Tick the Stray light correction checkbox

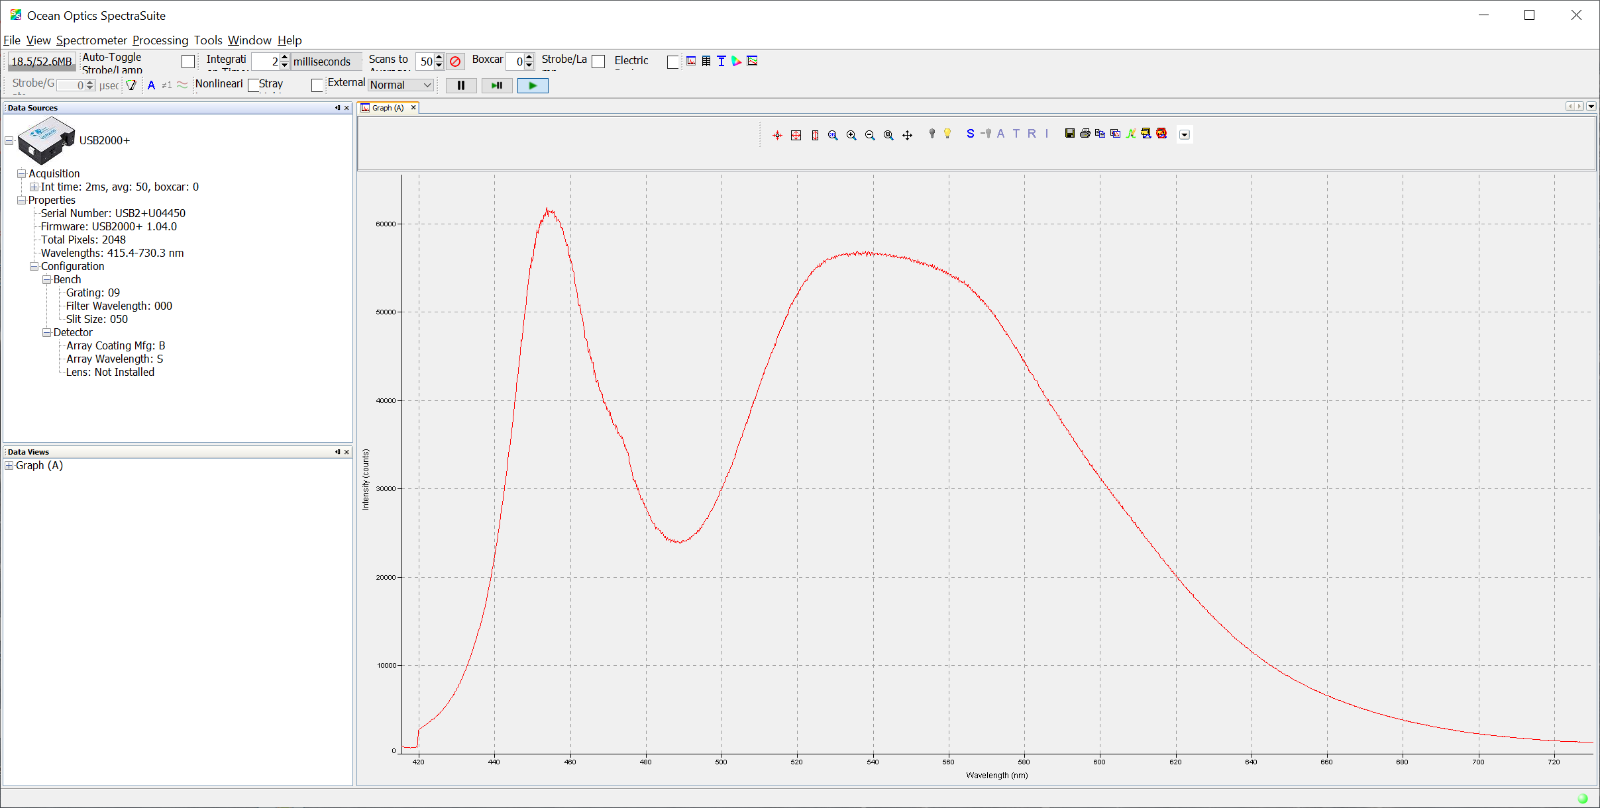pyautogui.click(x=318, y=85)
